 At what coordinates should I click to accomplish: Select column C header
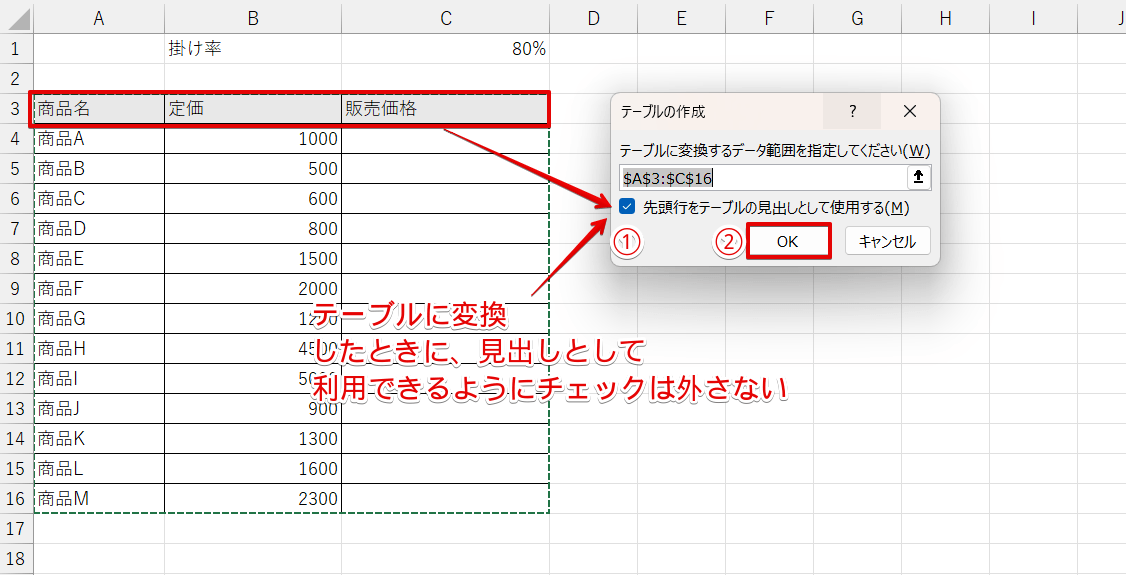click(x=446, y=19)
